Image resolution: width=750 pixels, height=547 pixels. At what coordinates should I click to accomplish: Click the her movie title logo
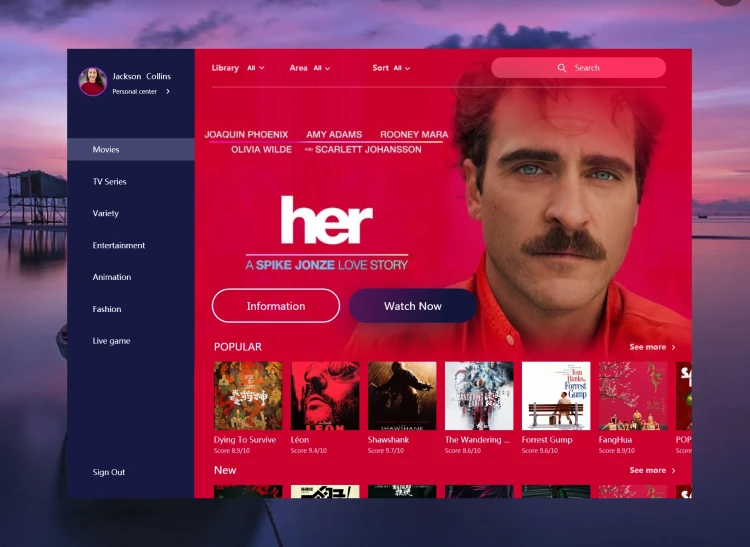(327, 220)
